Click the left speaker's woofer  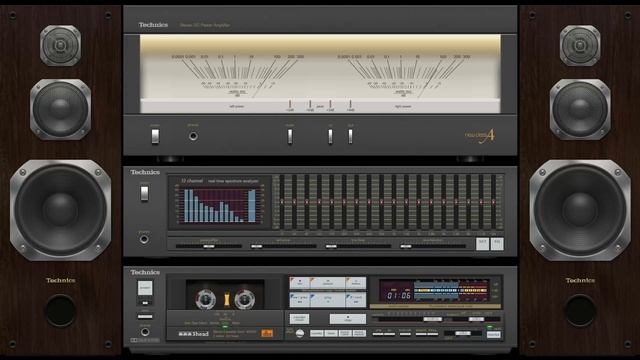point(60,210)
